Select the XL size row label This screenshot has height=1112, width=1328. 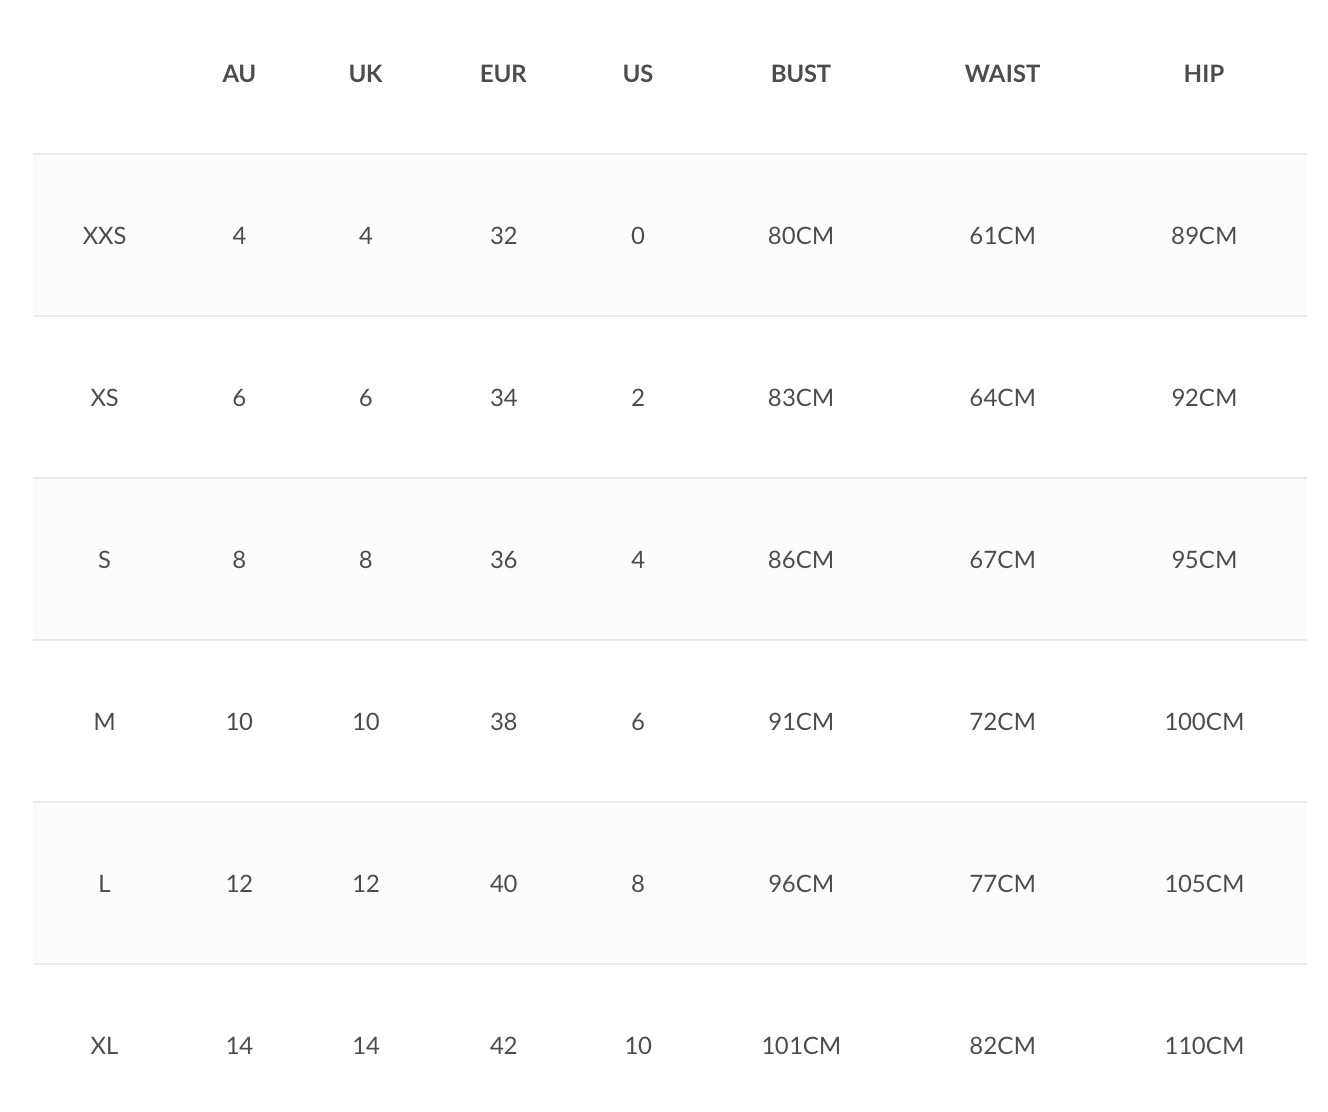(104, 1046)
